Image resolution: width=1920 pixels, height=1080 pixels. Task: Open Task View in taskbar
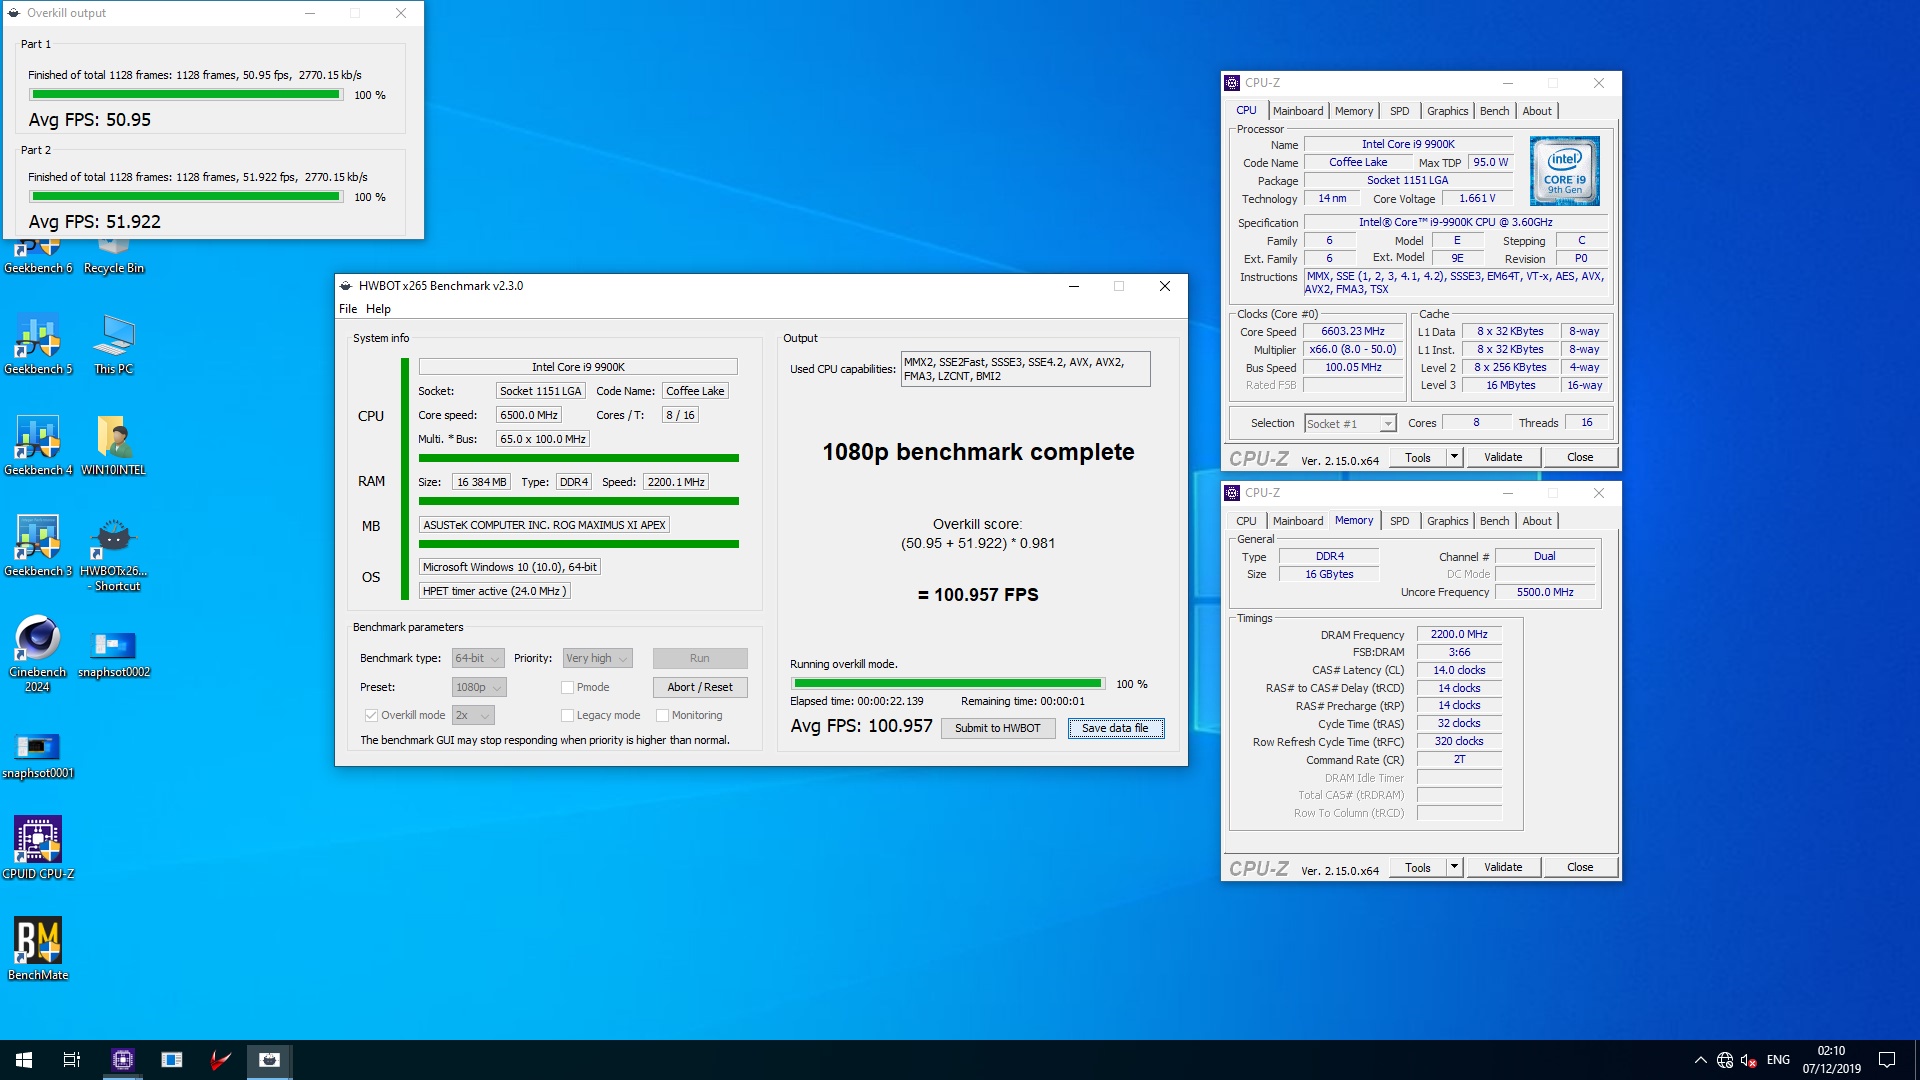click(x=72, y=1060)
